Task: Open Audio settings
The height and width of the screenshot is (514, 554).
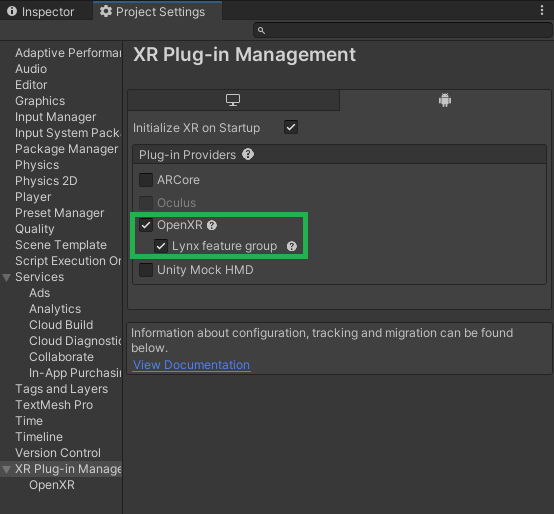Action: tap(31, 69)
